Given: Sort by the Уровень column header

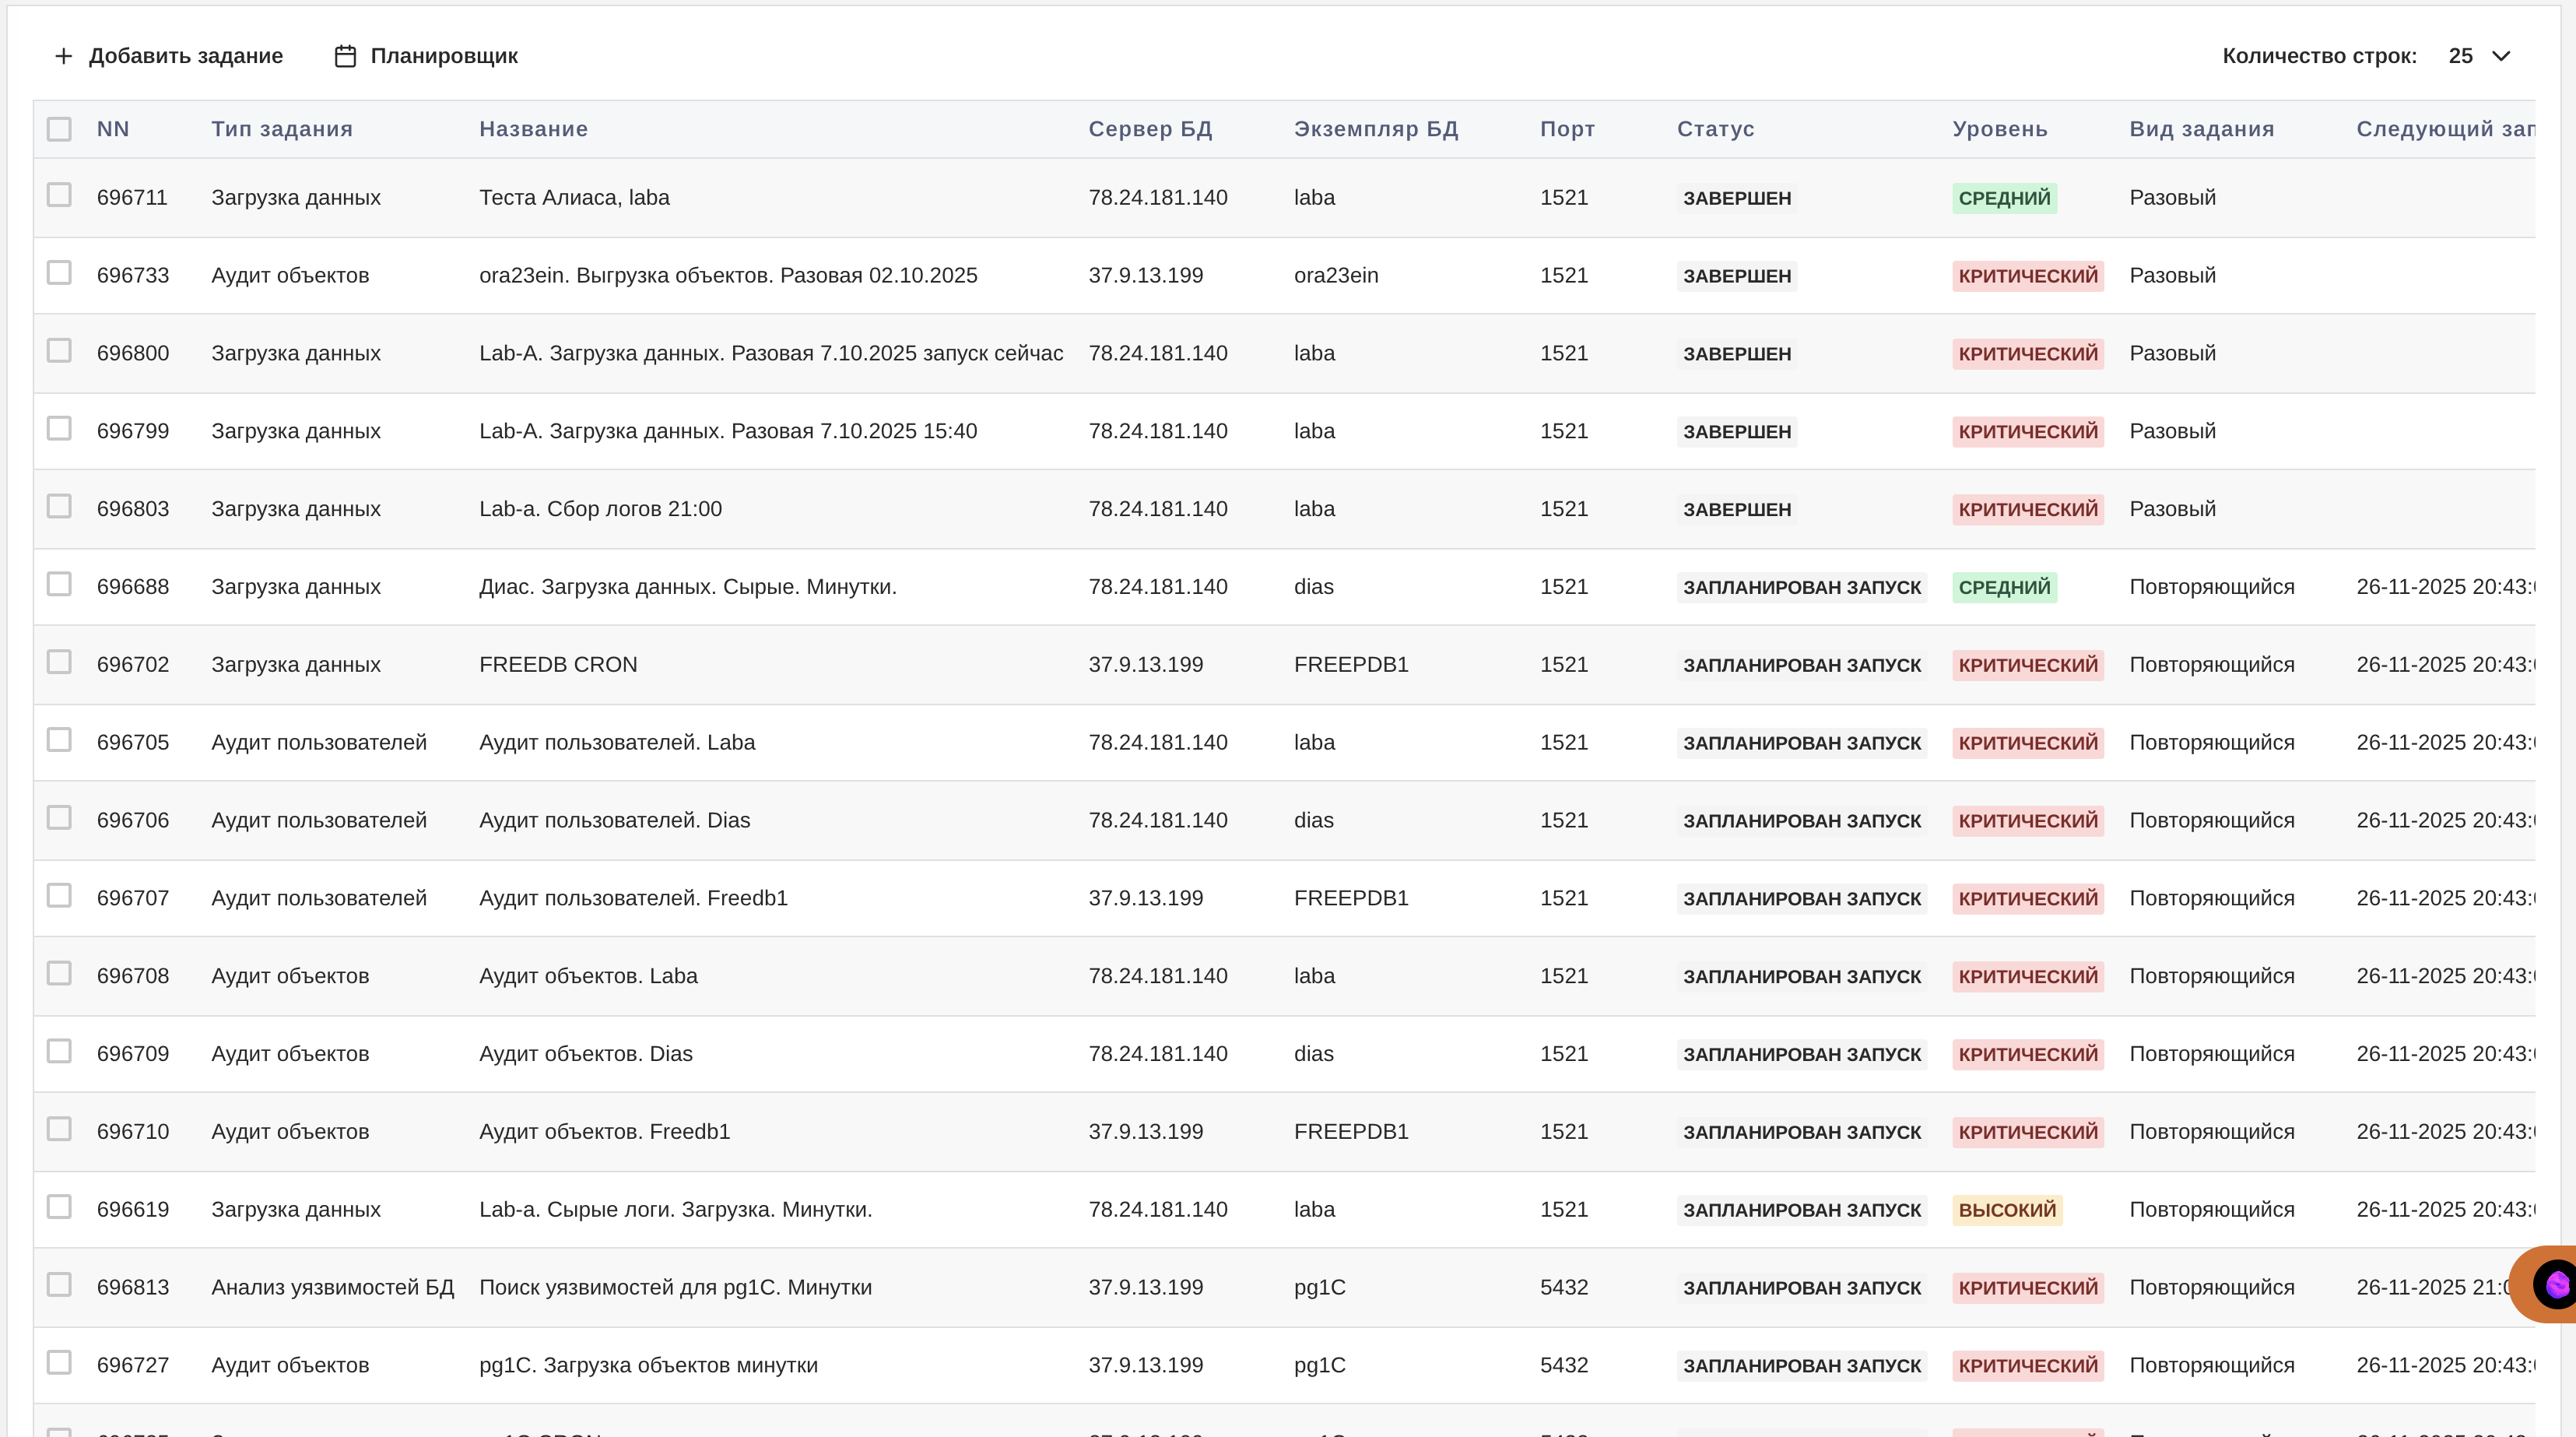Looking at the screenshot, I should point(1999,129).
